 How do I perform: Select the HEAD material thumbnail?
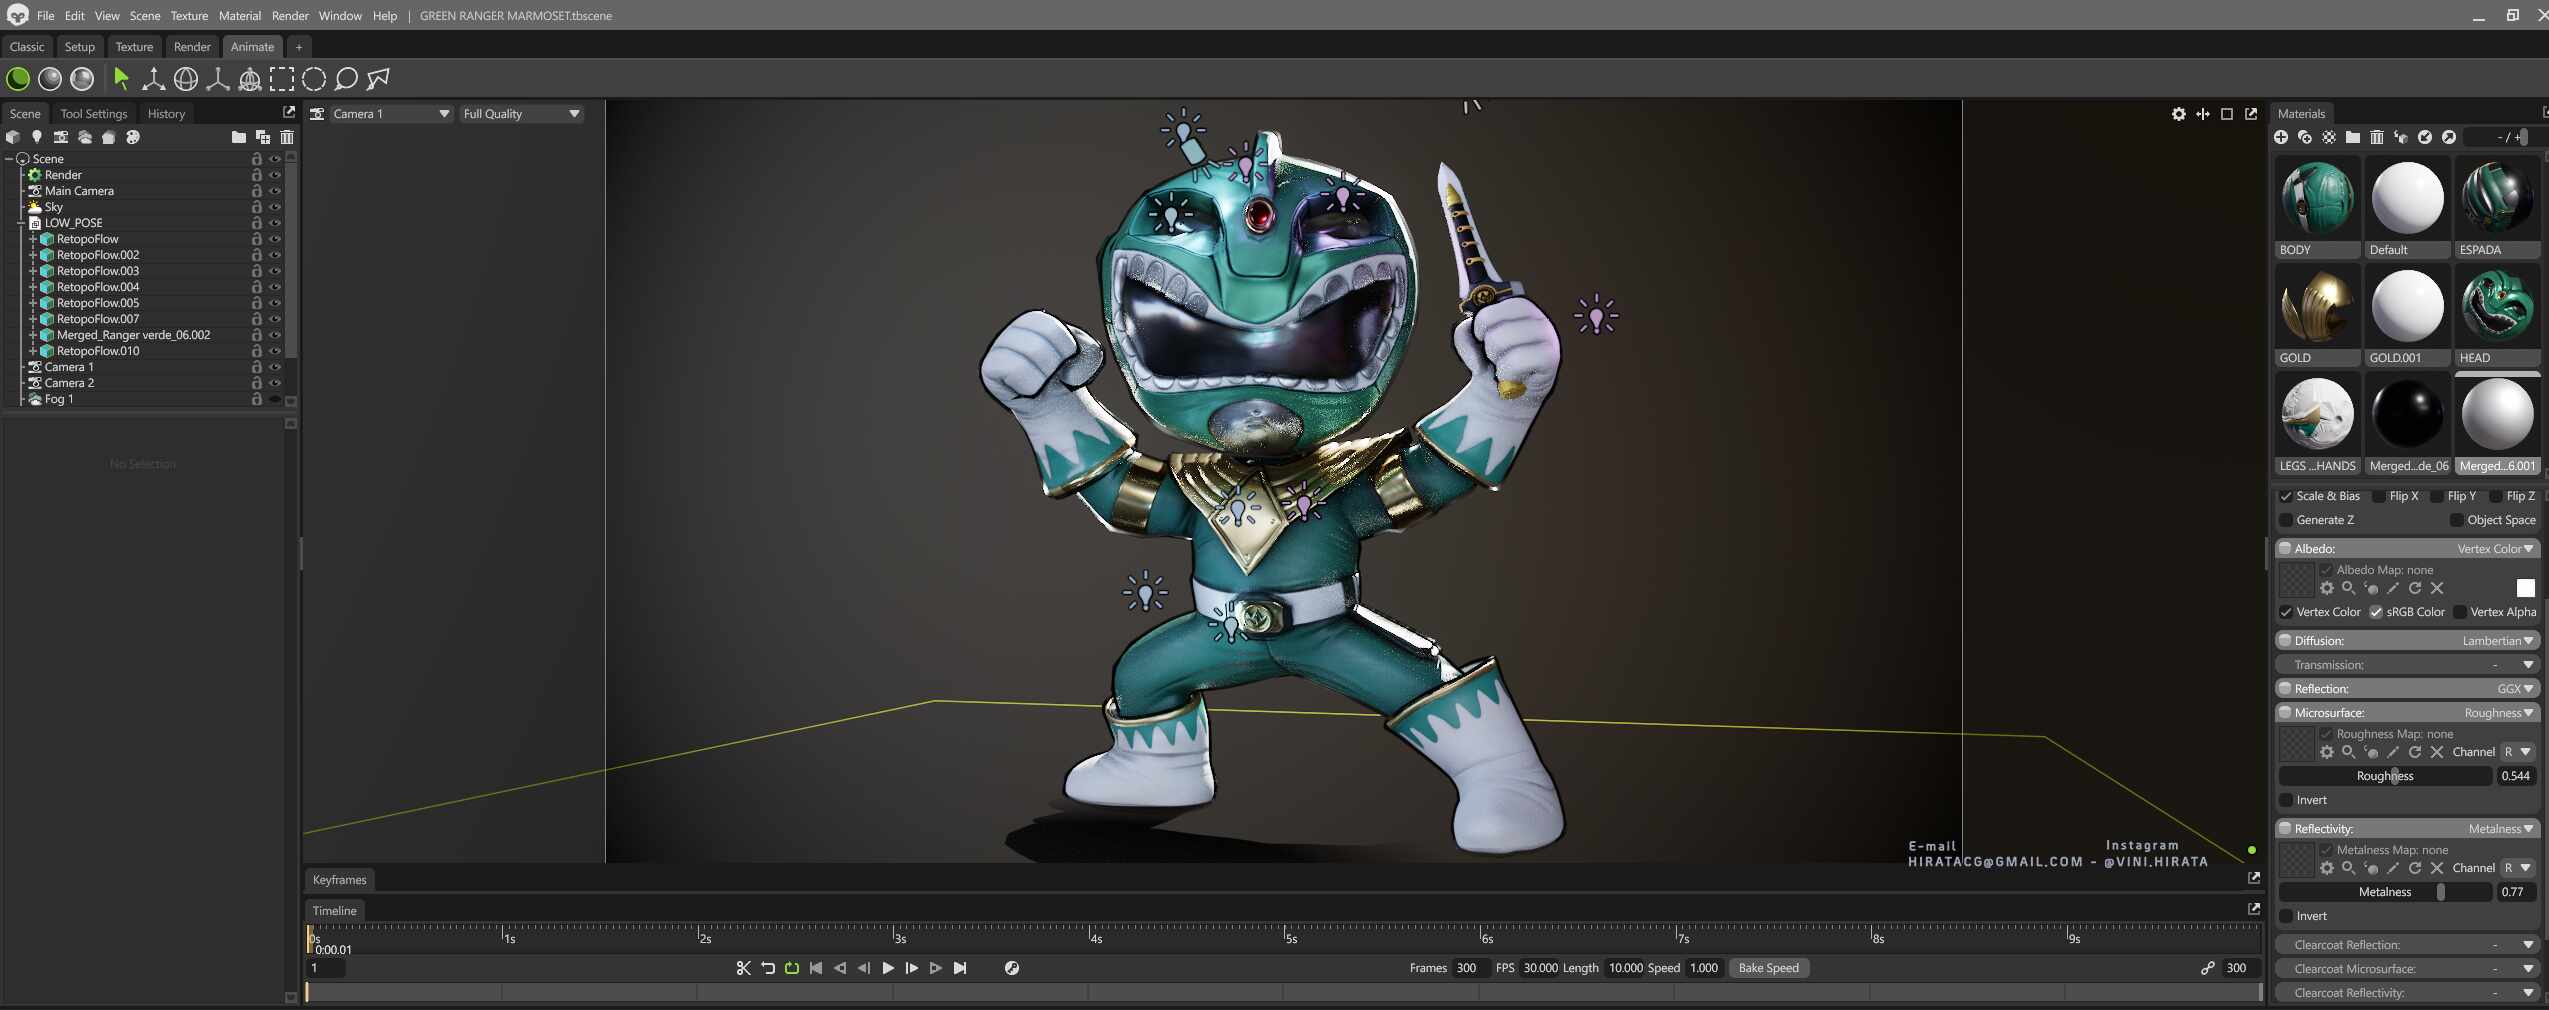point(2497,315)
